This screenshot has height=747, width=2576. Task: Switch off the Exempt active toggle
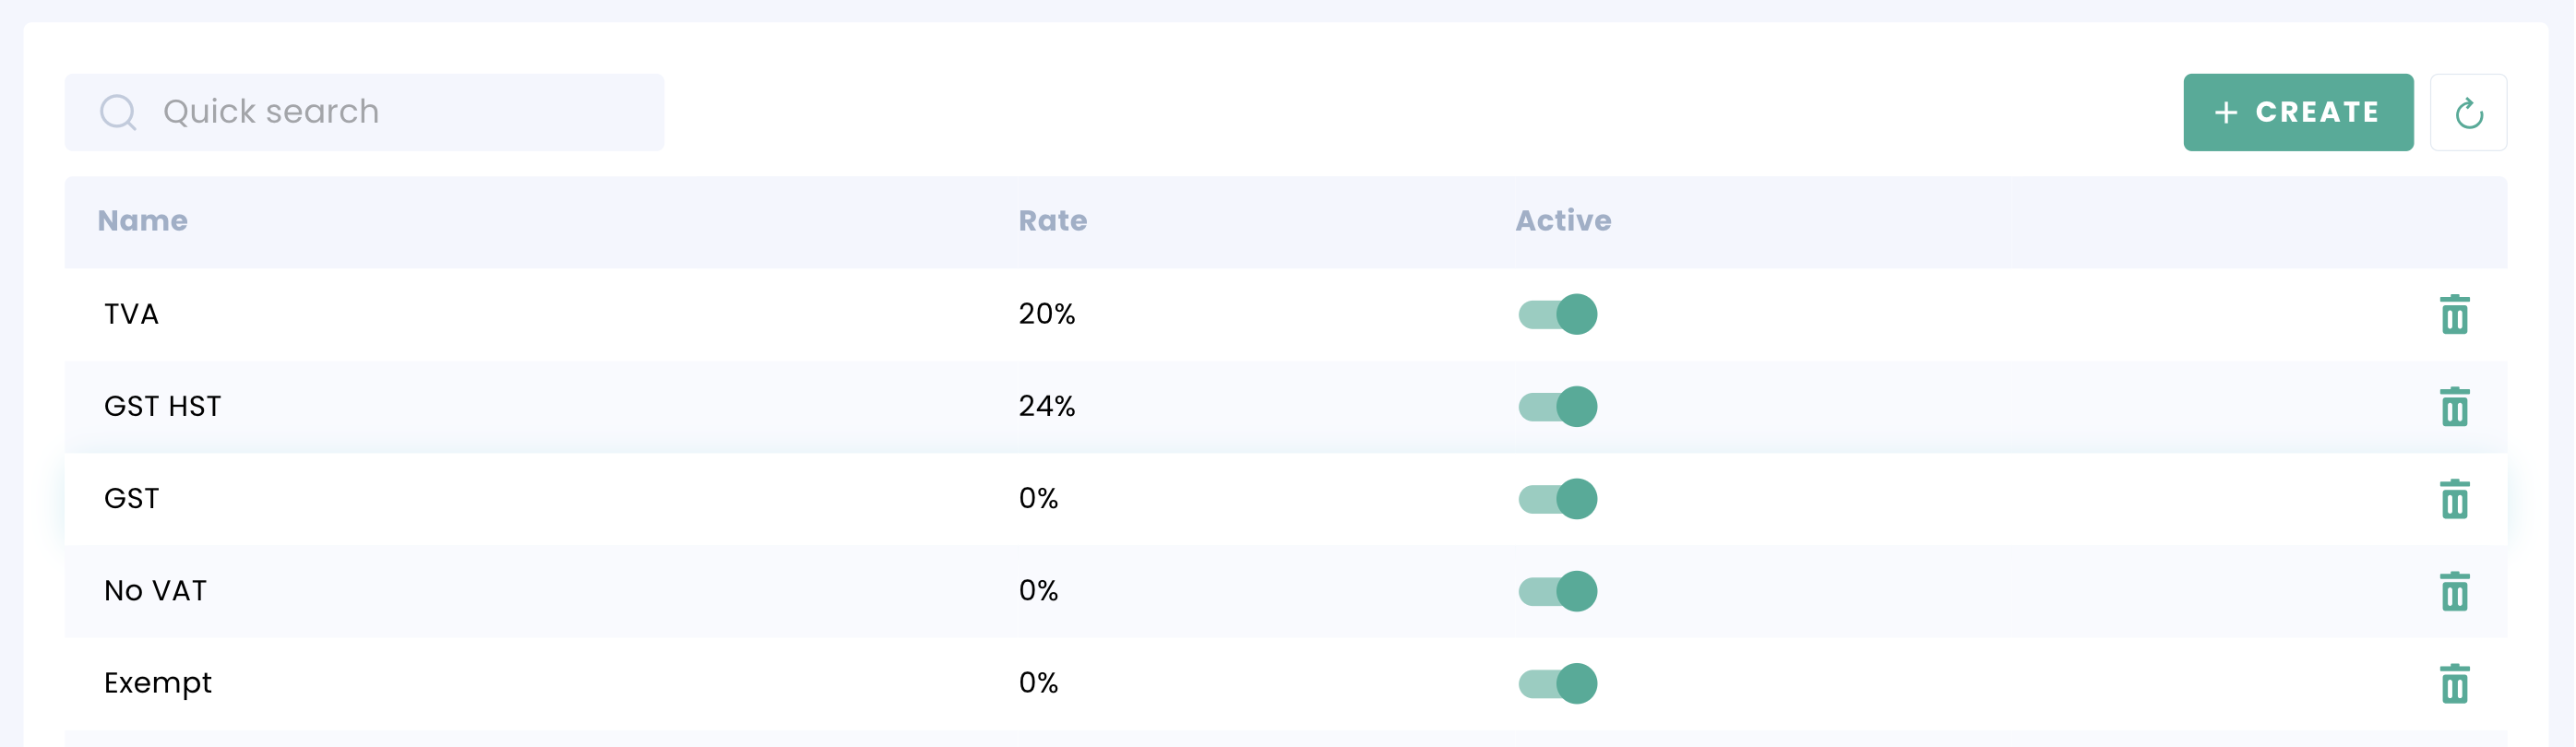click(1557, 684)
